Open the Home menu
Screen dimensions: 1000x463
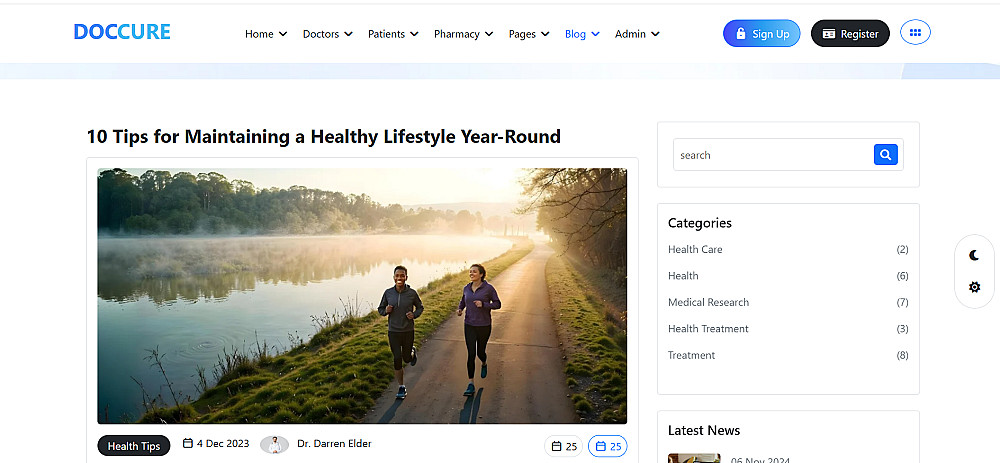266,34
